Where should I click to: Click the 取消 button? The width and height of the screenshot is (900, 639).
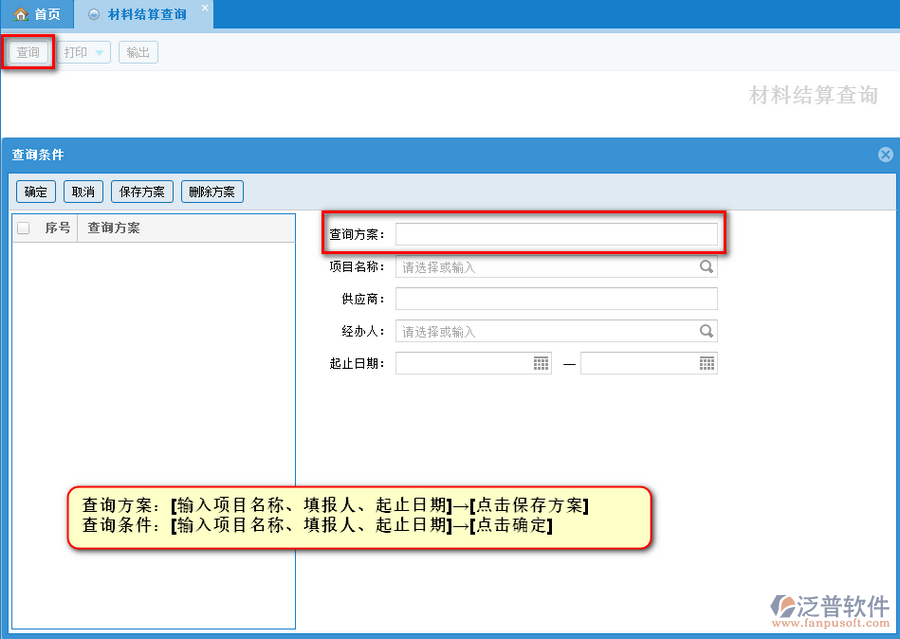pos(83,192)
